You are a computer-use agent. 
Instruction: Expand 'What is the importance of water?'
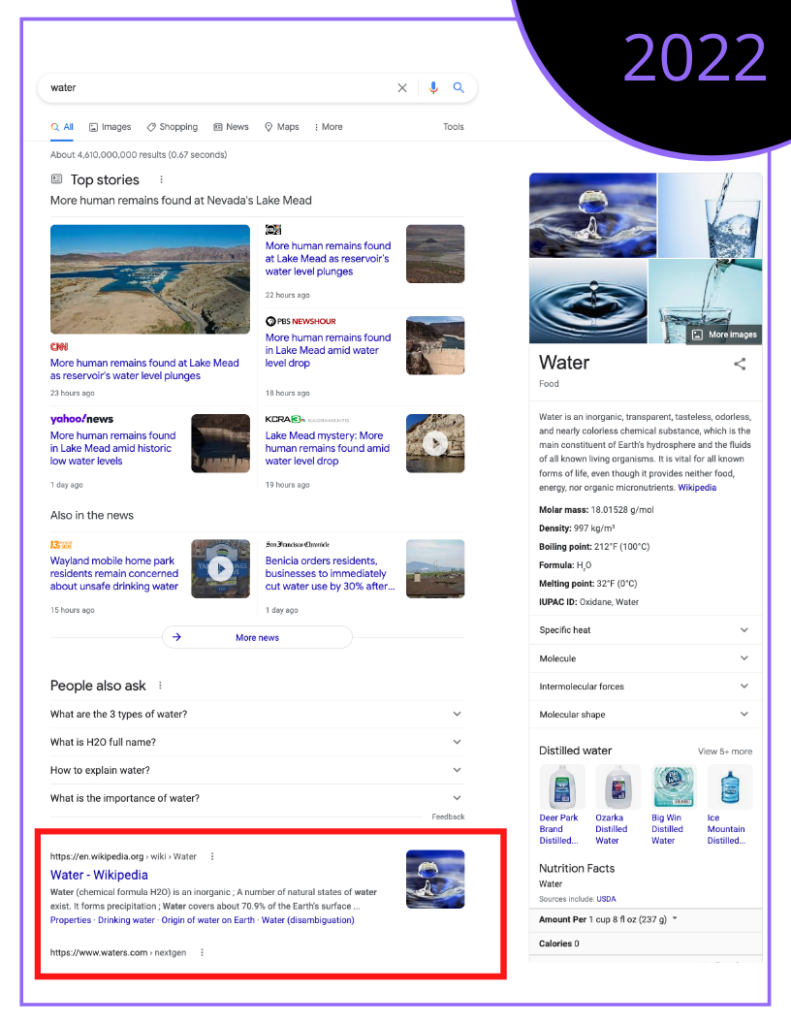point(257,798)
